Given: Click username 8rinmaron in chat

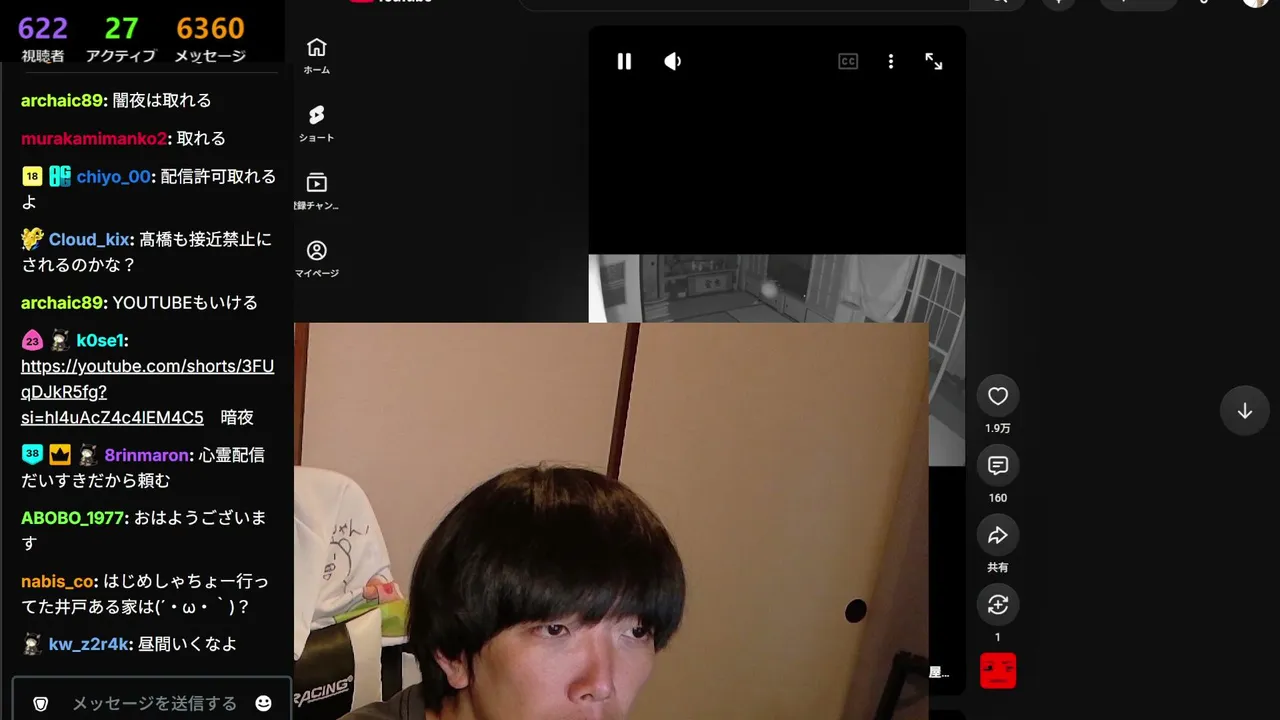Looking at the screenshot, I should (147, 456).
